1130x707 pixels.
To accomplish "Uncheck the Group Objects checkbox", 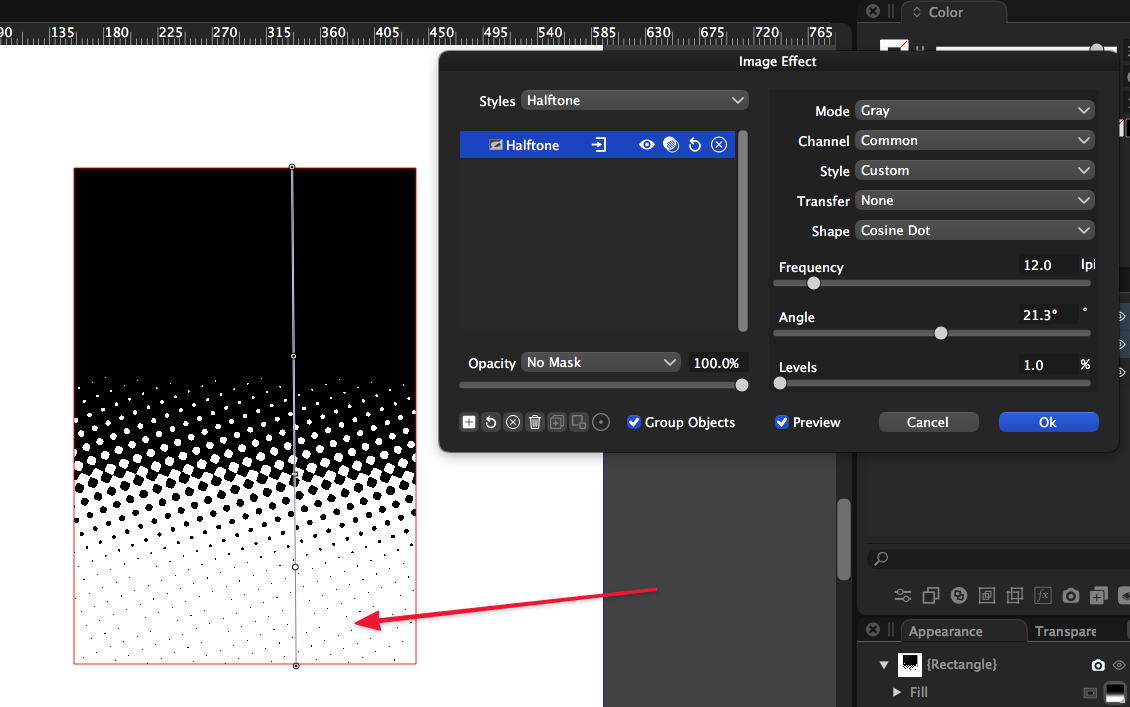I will coord(634,423).
